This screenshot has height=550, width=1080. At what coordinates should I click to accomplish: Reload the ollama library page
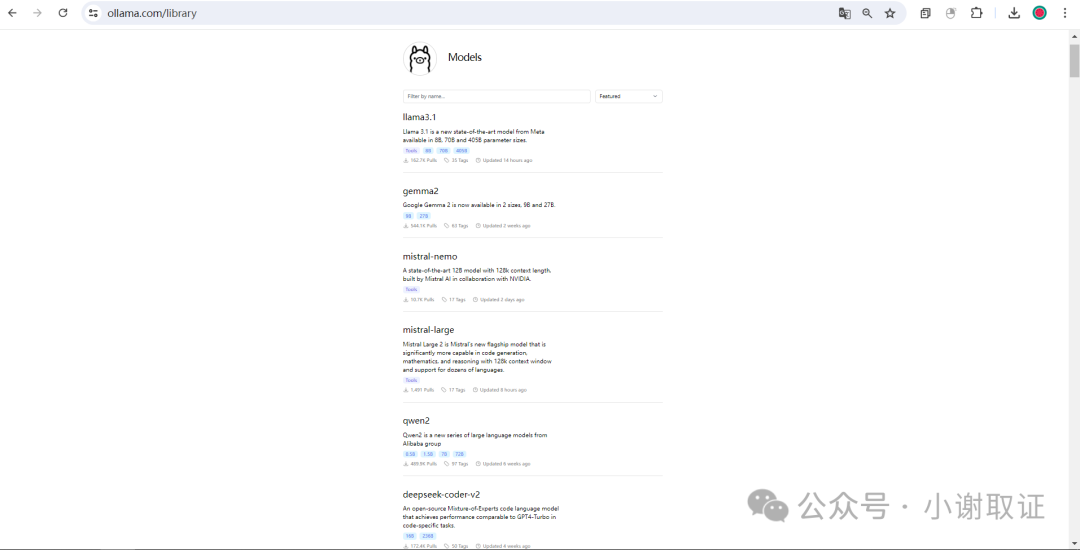click(x=63, y=13)
